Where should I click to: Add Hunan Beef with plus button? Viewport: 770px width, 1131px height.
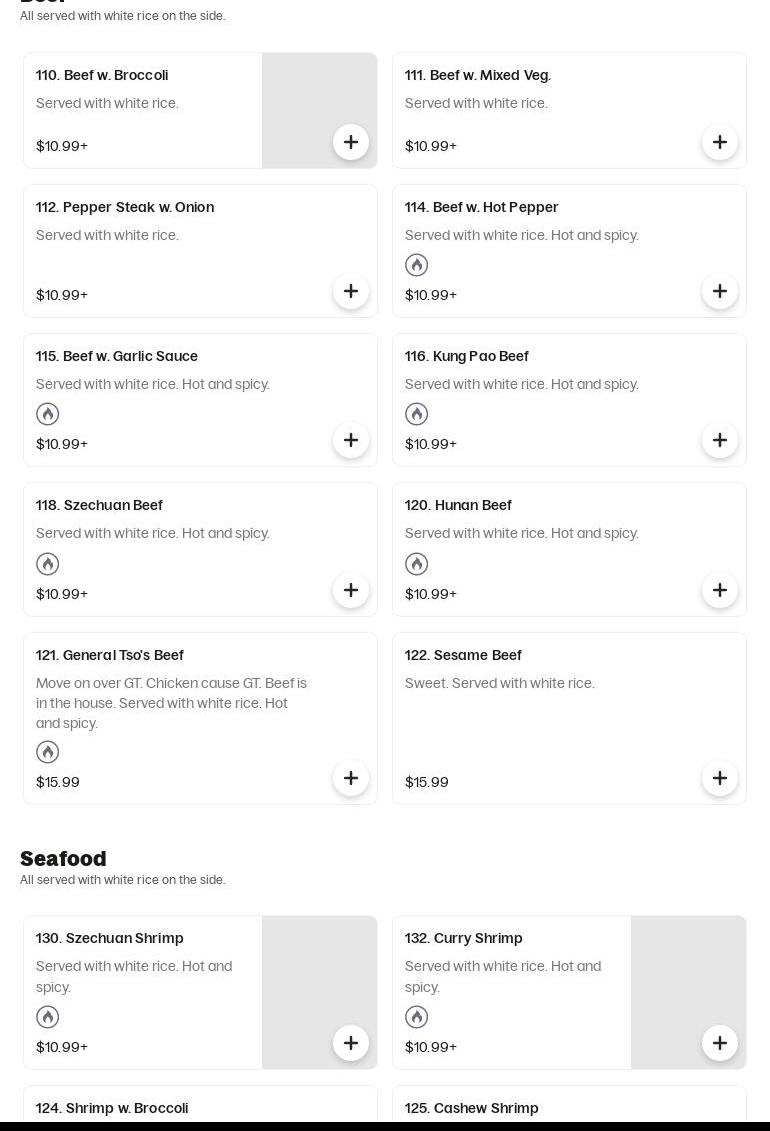(720, 590)
